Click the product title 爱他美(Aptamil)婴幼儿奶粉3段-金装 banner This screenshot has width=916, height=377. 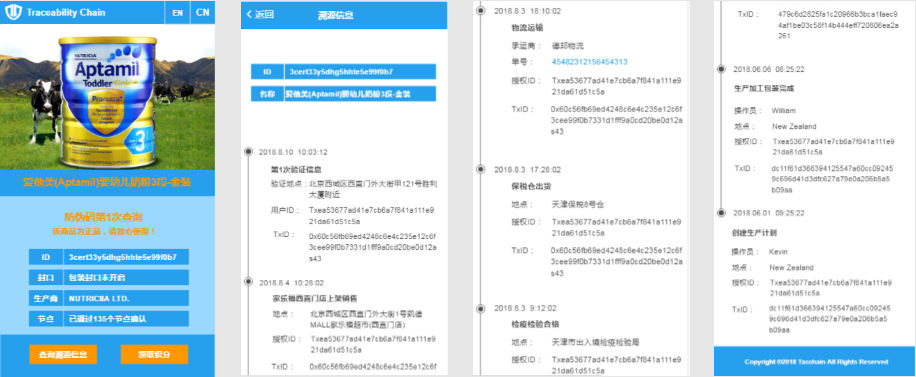pos(107,183)
